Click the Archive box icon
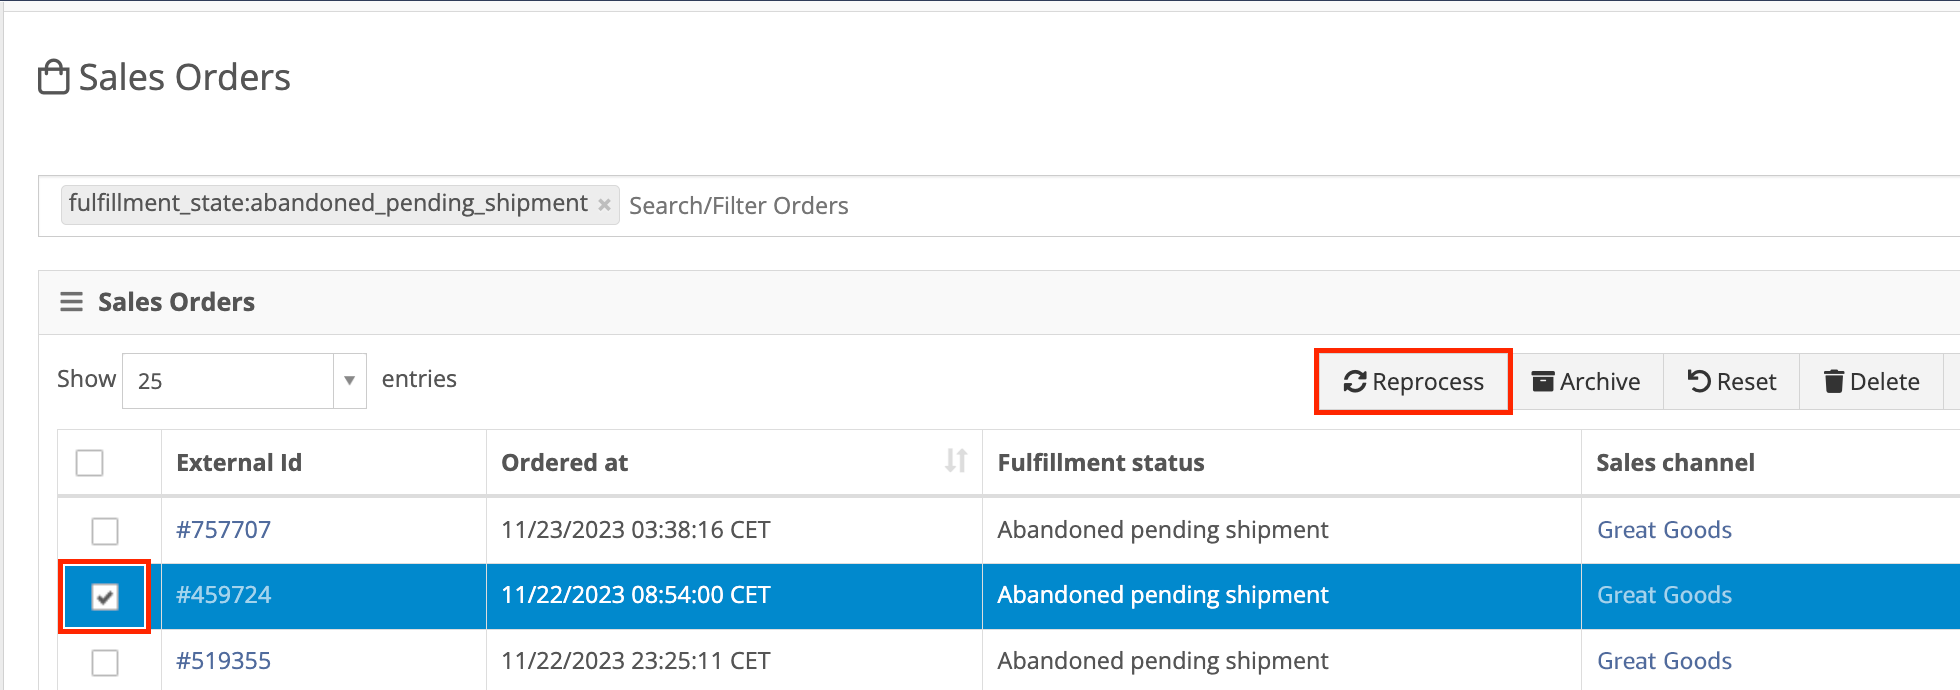 (x=1543, y=381)
